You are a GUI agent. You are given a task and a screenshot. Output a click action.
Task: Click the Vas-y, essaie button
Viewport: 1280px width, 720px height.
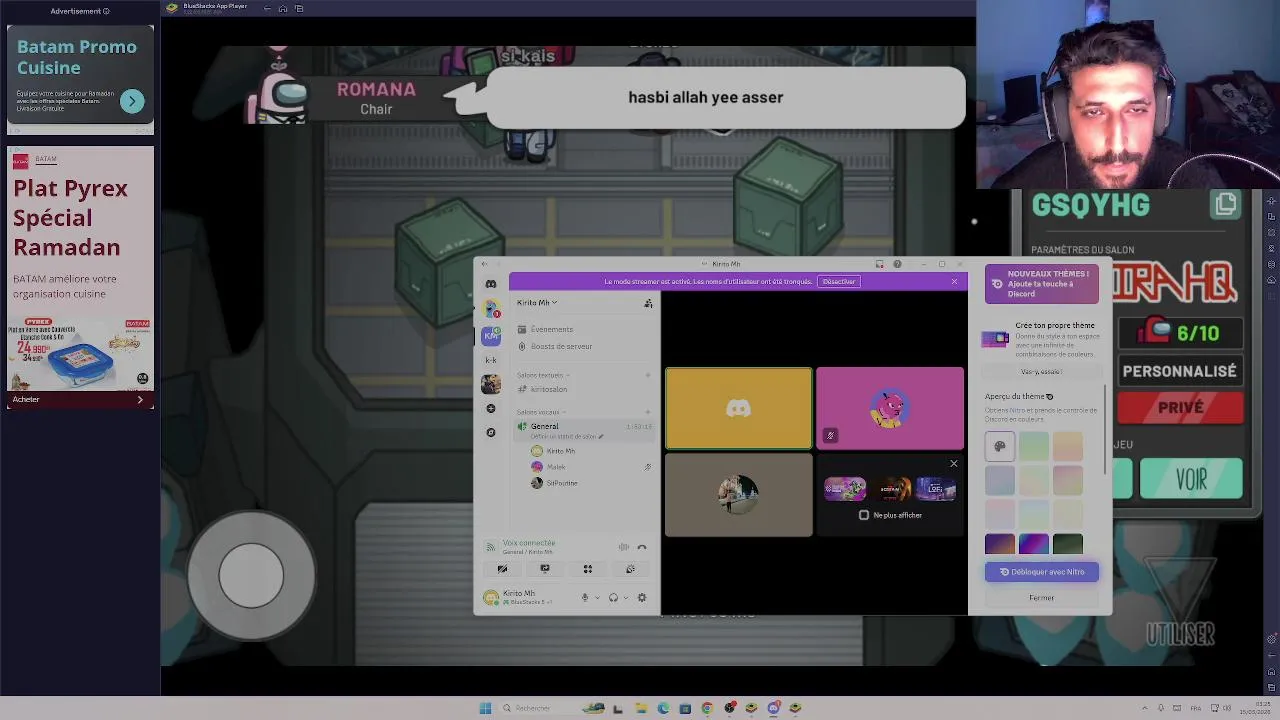tap(1041, 372)
